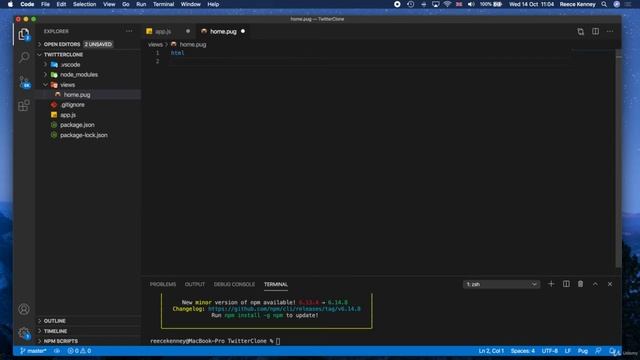
Task: Click the feedback icon in status bar
Action: point(598,351)
